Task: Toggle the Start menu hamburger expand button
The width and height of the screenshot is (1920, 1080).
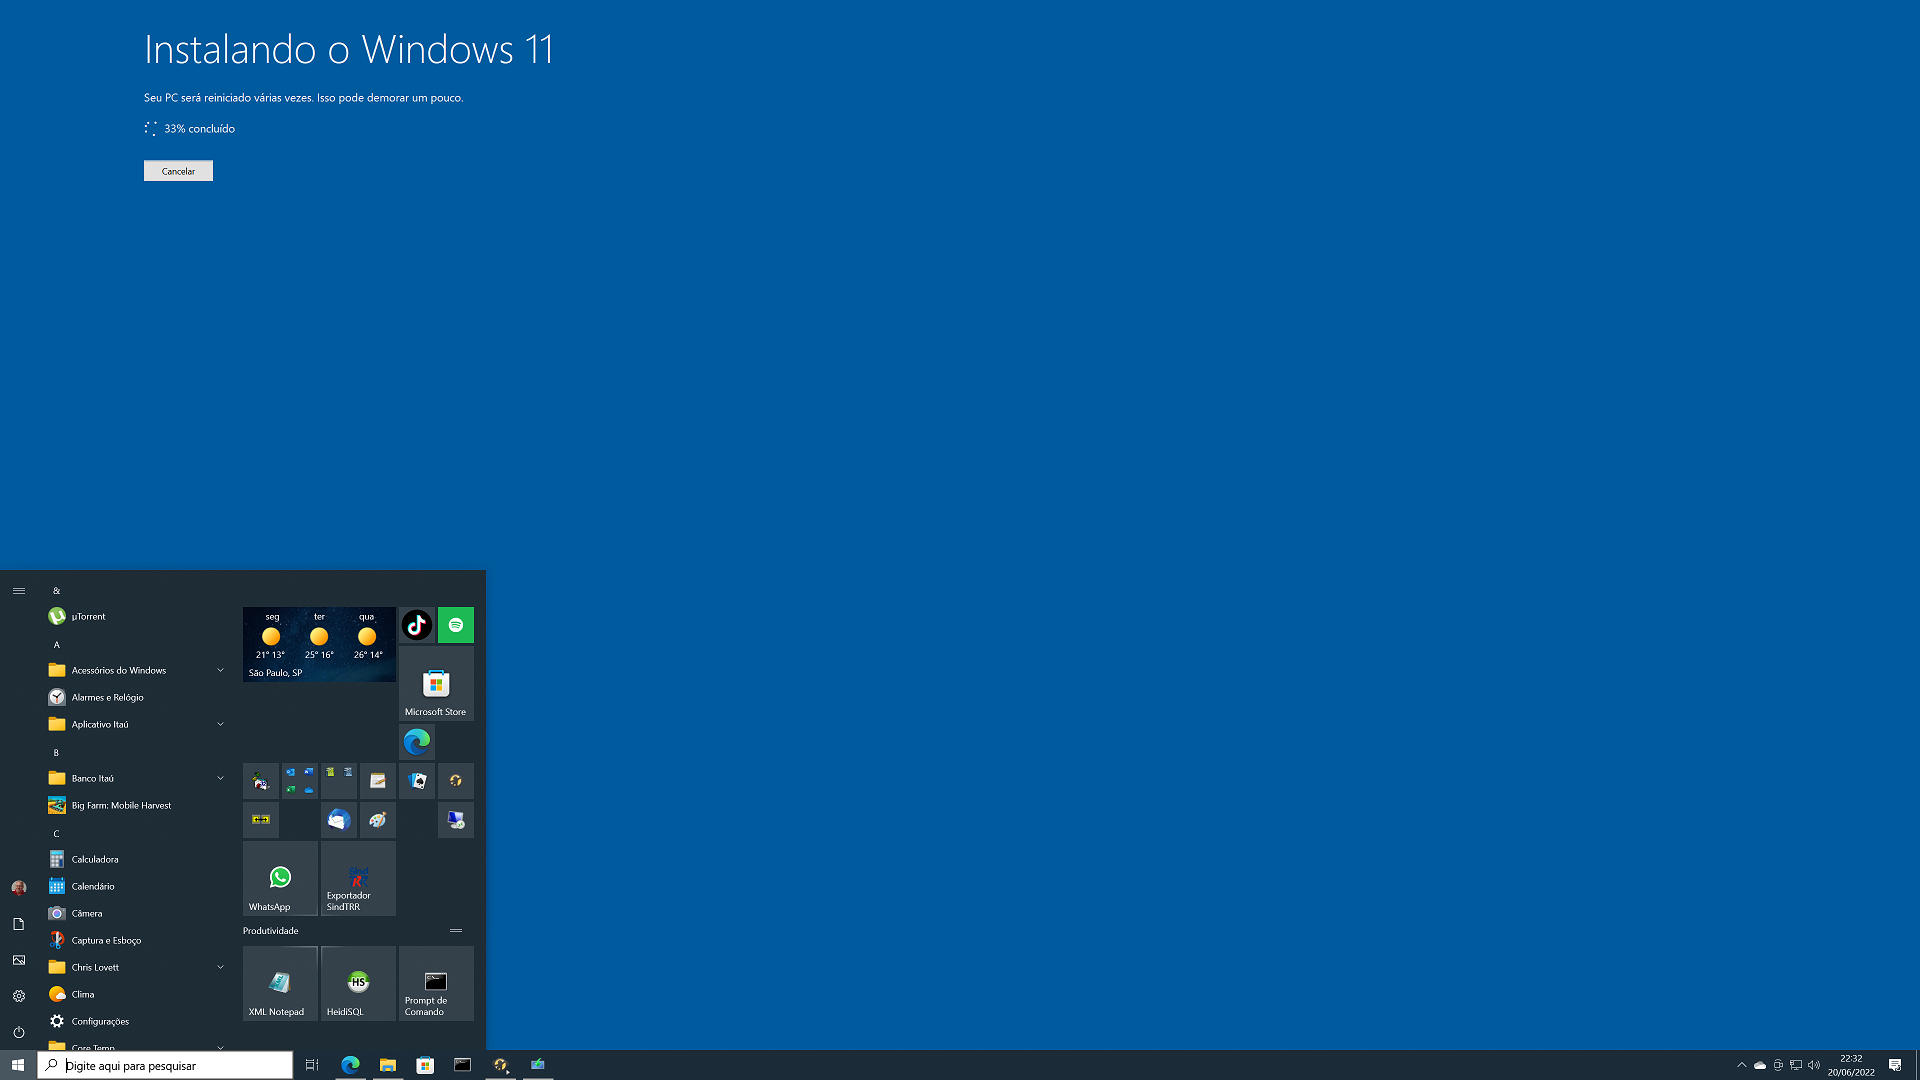Action: (x=19, y=591)
